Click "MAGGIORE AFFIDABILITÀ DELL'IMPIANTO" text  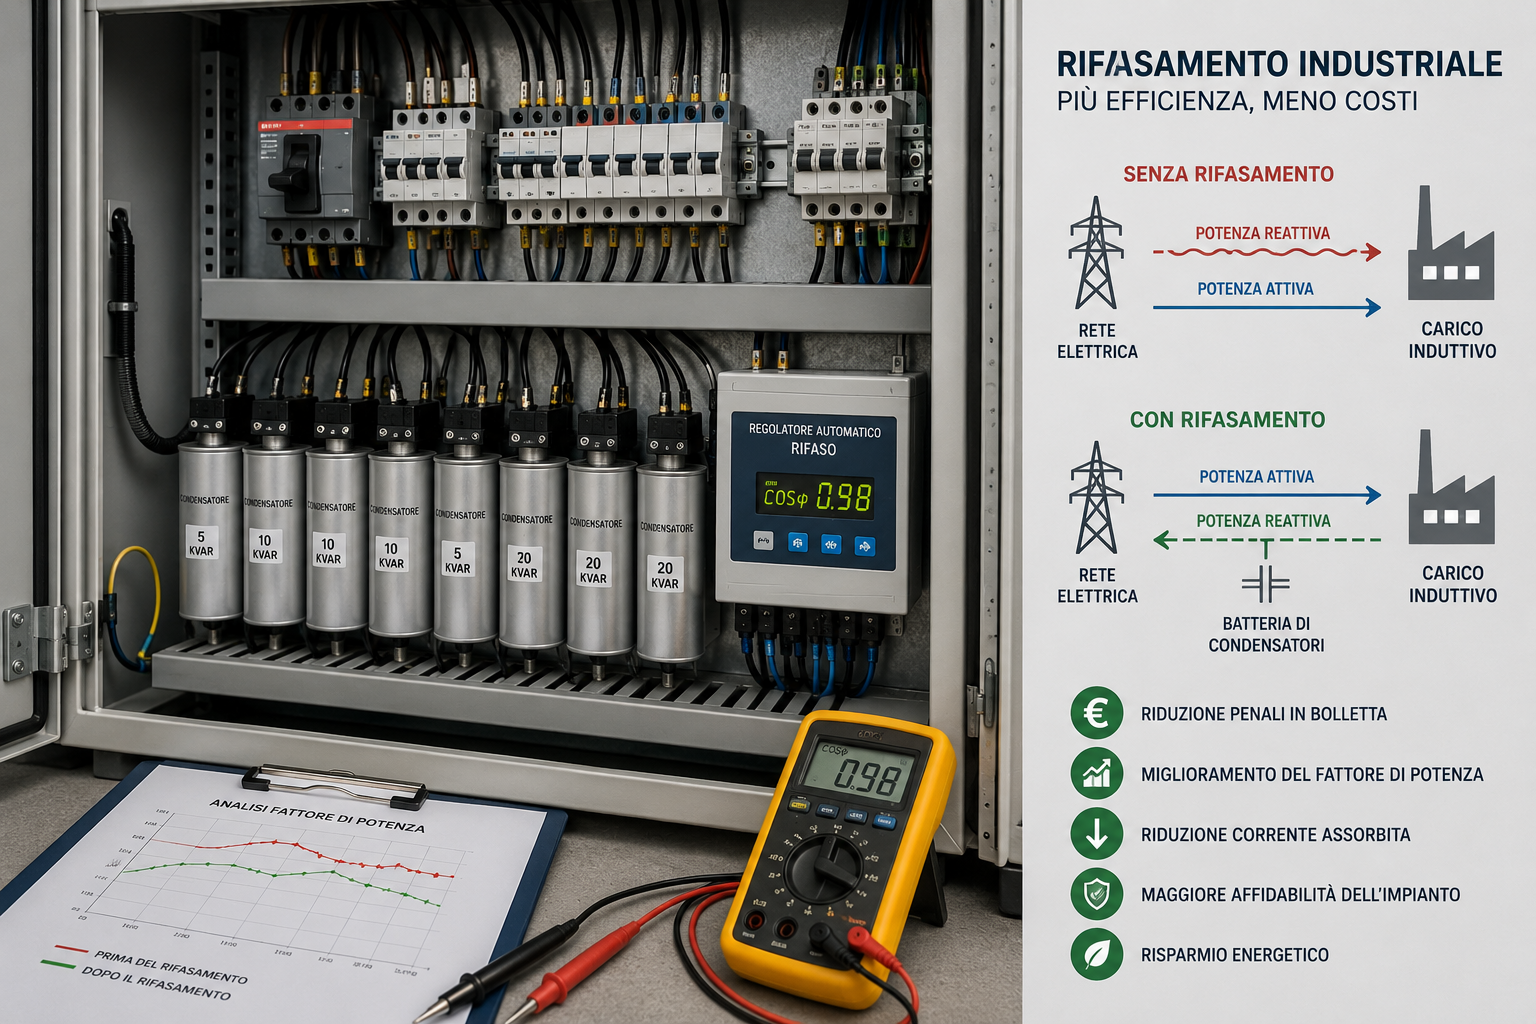pos(1301,895)
